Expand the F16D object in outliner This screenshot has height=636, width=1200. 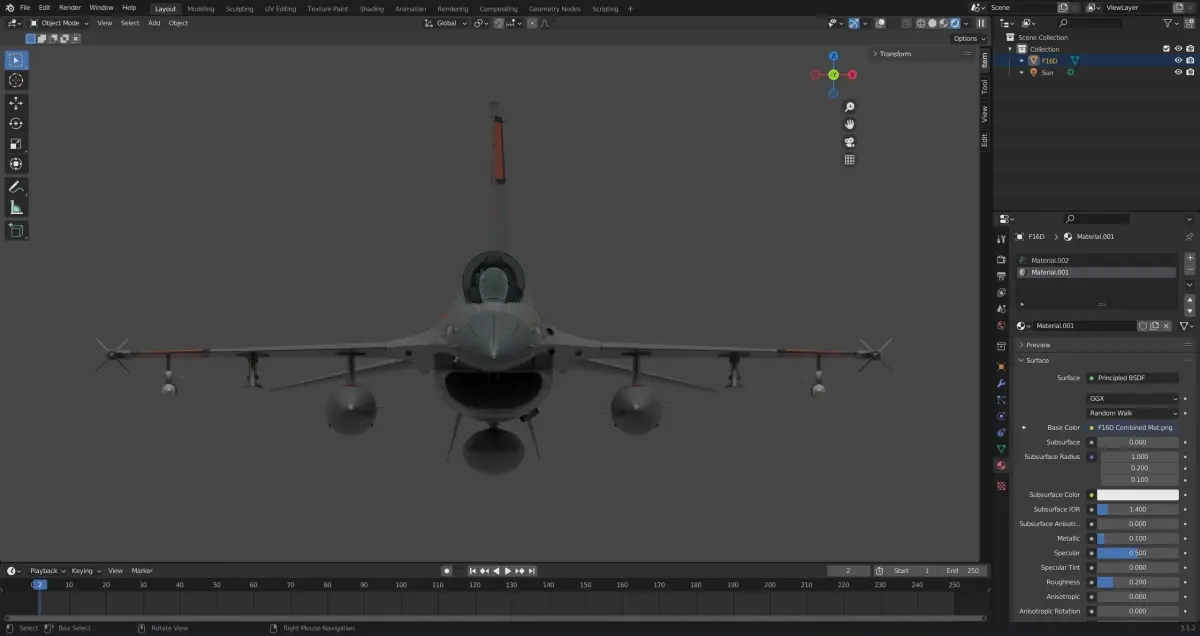coord(1022,60)
